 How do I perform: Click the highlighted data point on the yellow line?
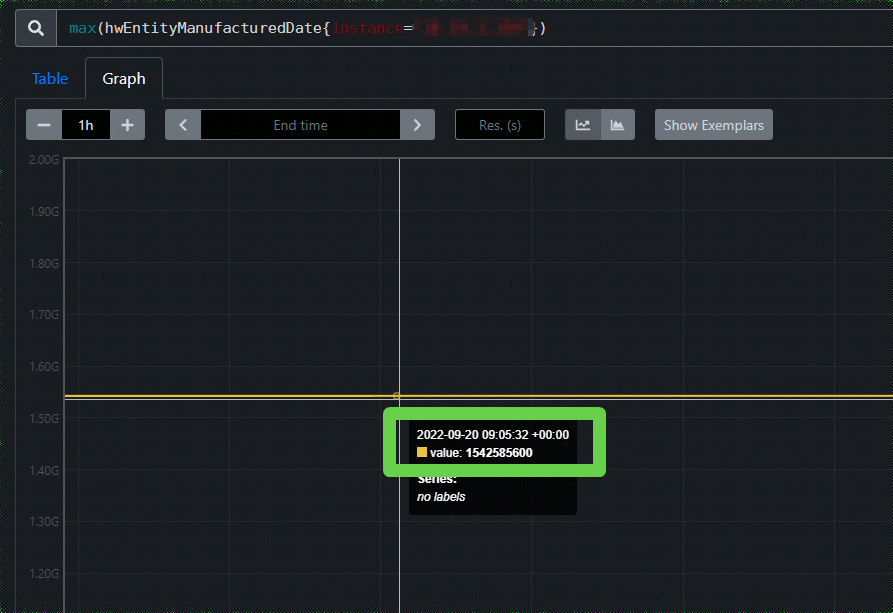397,396
